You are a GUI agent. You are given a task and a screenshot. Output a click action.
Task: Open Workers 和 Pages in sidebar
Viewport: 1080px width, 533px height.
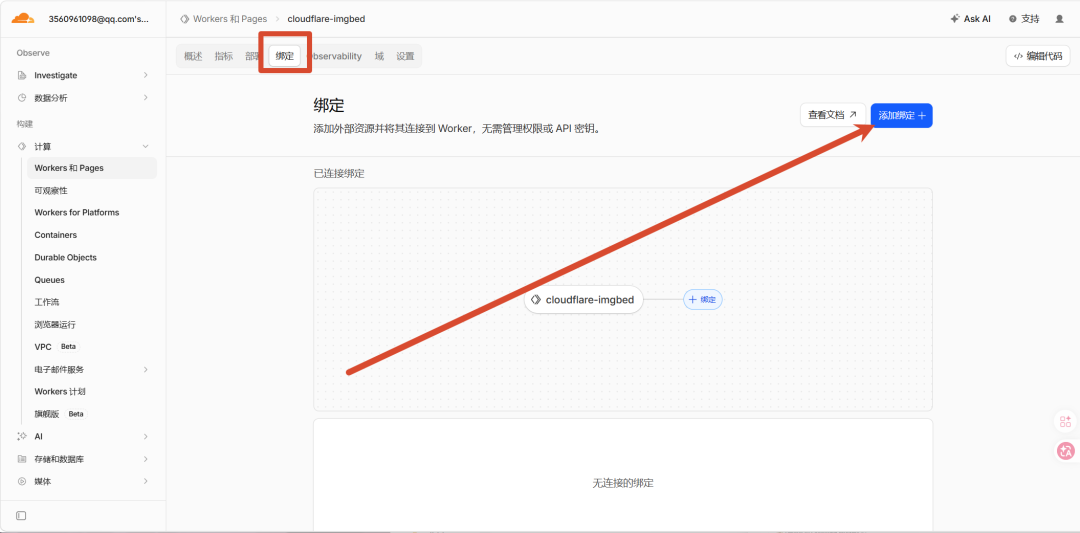coord(92,168)
